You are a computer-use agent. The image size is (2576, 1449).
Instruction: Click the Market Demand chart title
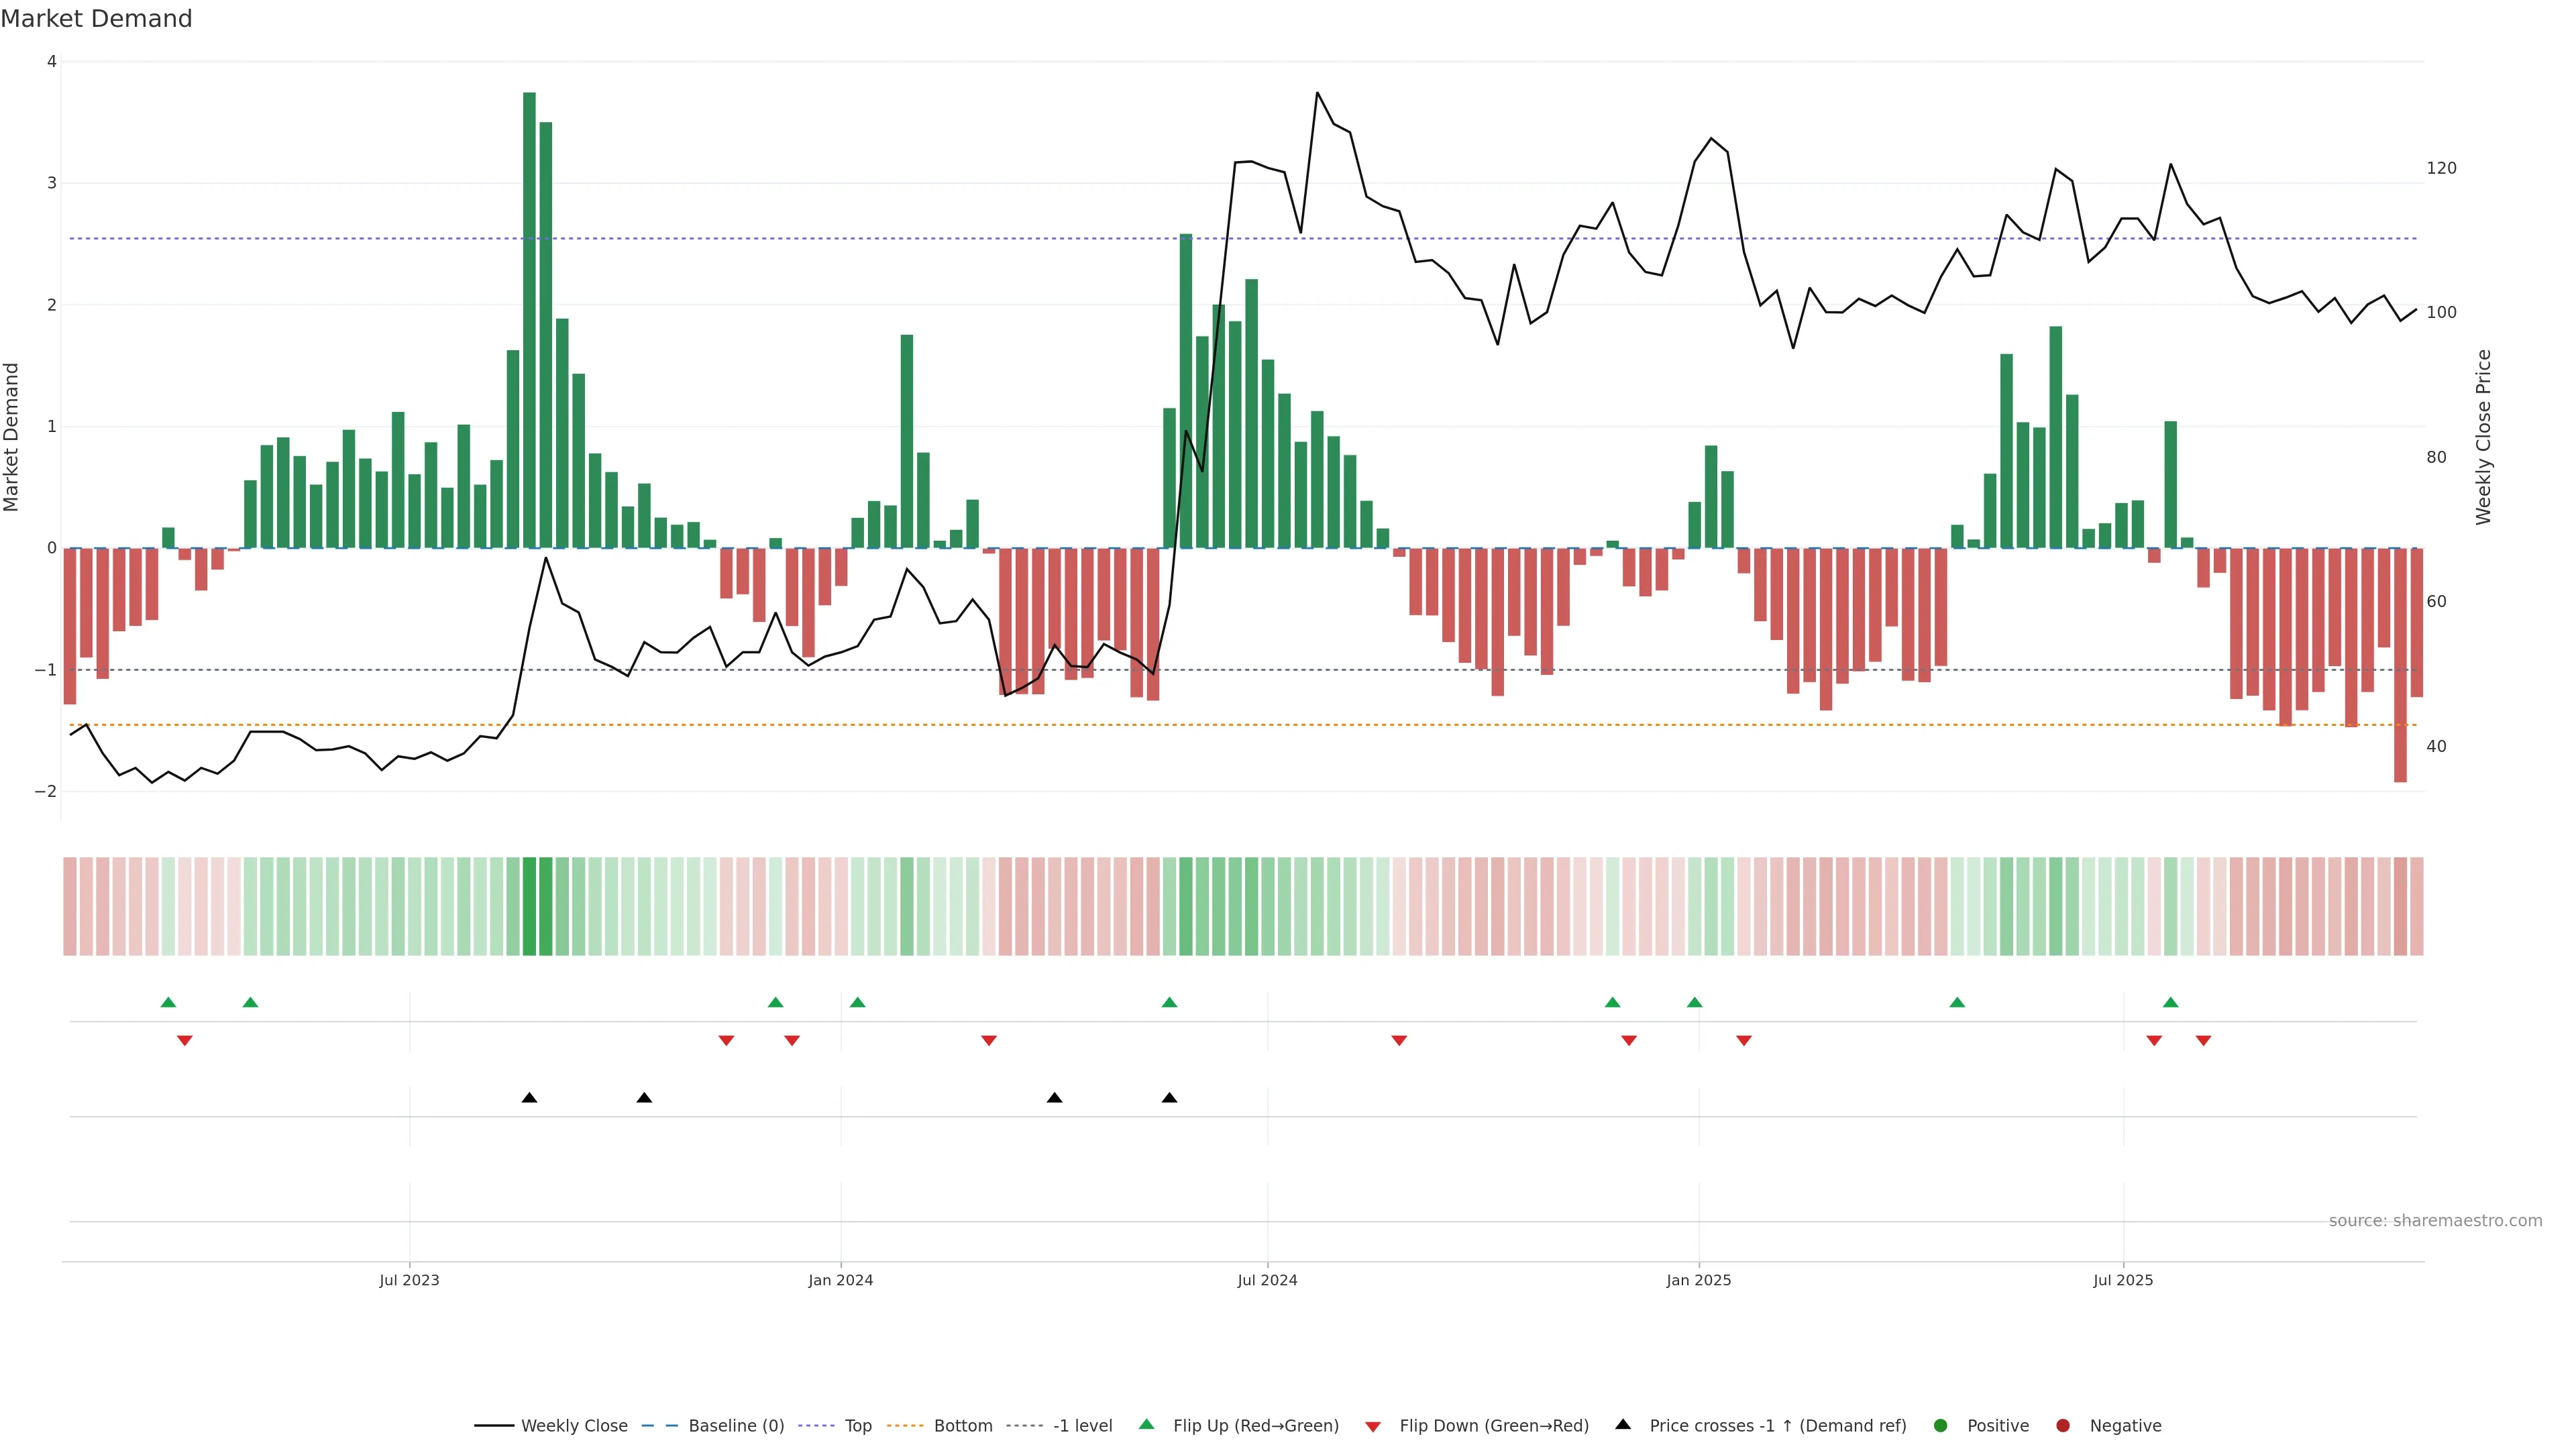pos(96,19)
